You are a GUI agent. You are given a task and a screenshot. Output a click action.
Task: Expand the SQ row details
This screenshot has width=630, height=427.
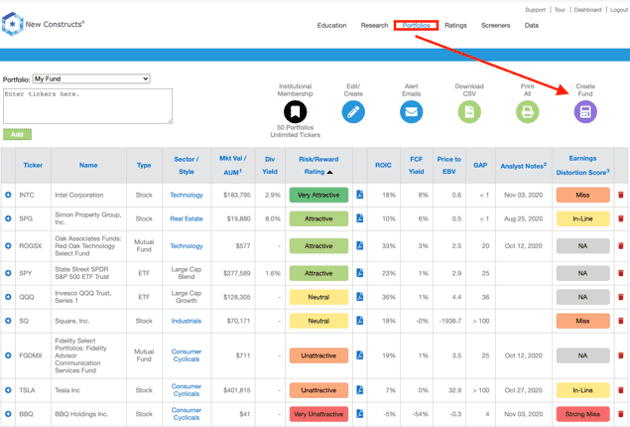(x=8, y=321)
